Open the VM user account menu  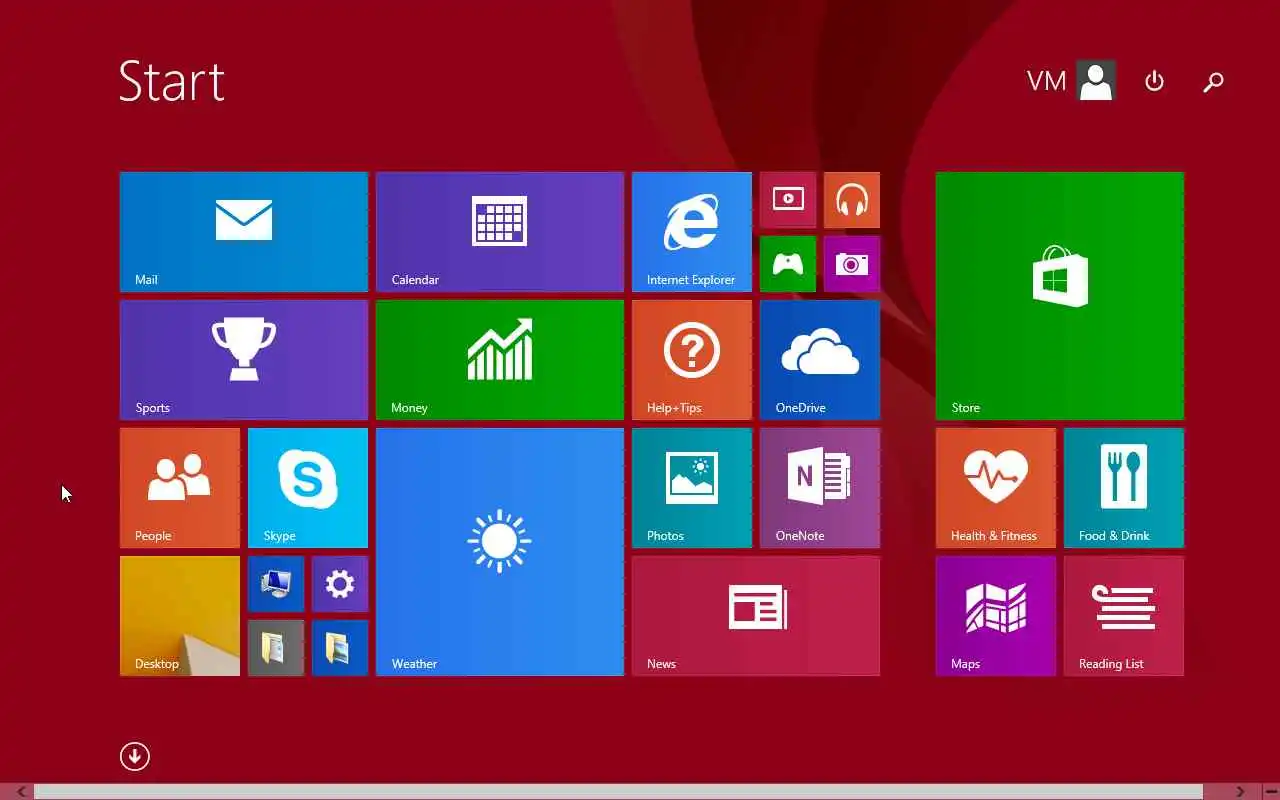point(1071,81)
